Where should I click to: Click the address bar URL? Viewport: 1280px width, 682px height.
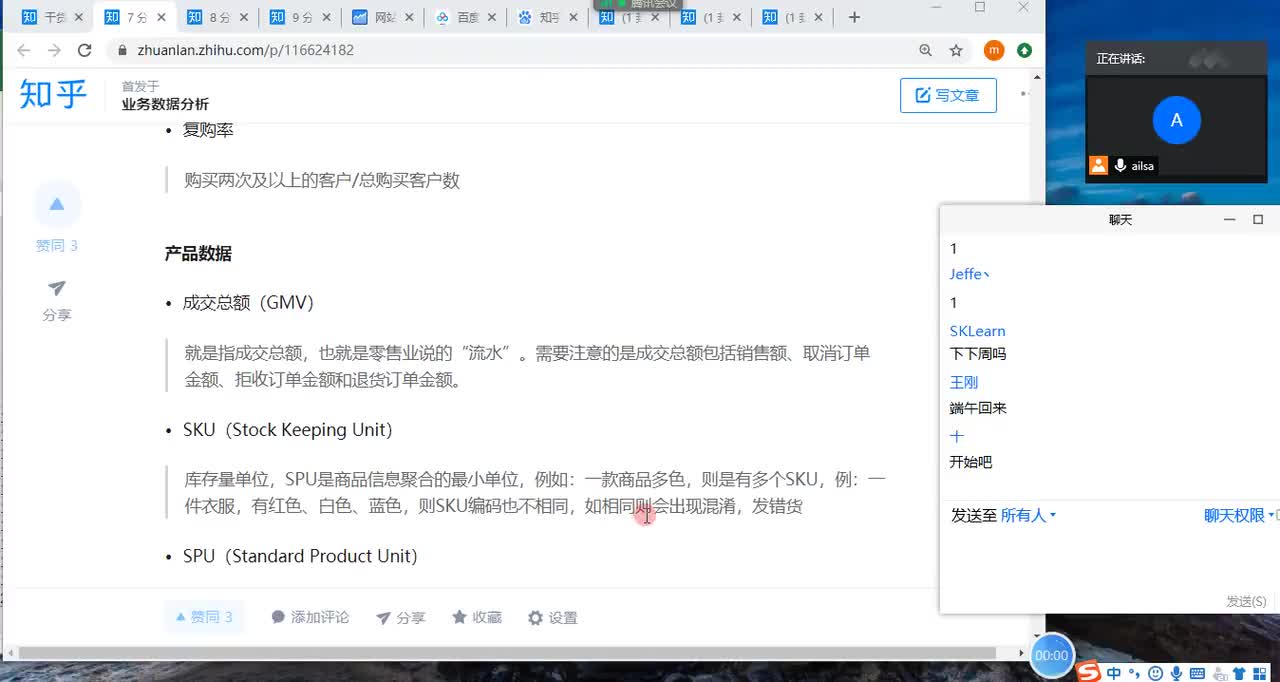245,50
